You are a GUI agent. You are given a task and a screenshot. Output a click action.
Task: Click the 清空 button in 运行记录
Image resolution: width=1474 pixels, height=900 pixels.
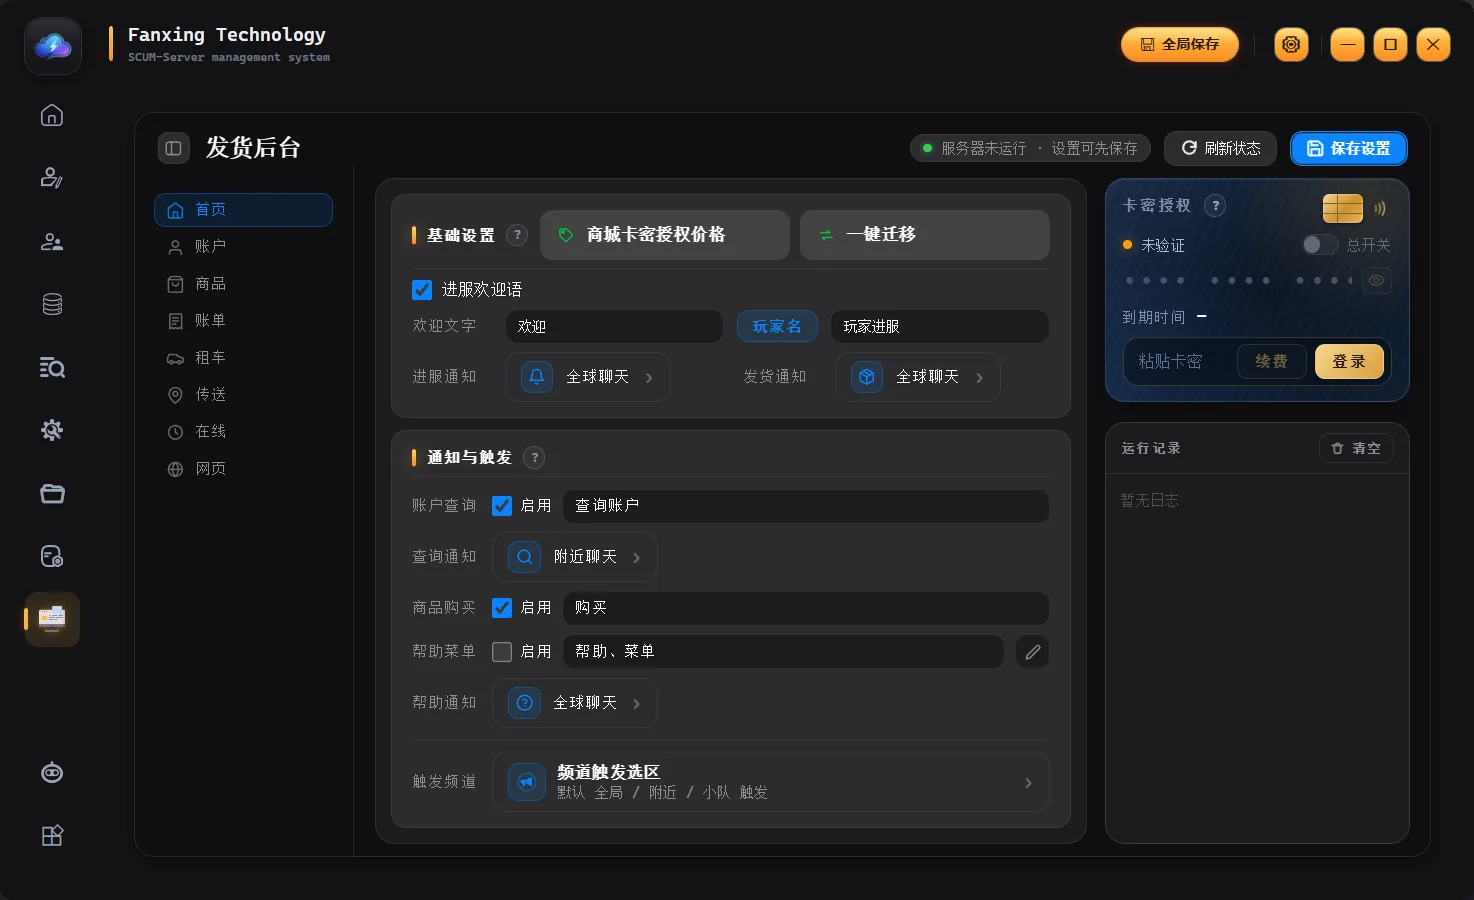pos(1356,449)
